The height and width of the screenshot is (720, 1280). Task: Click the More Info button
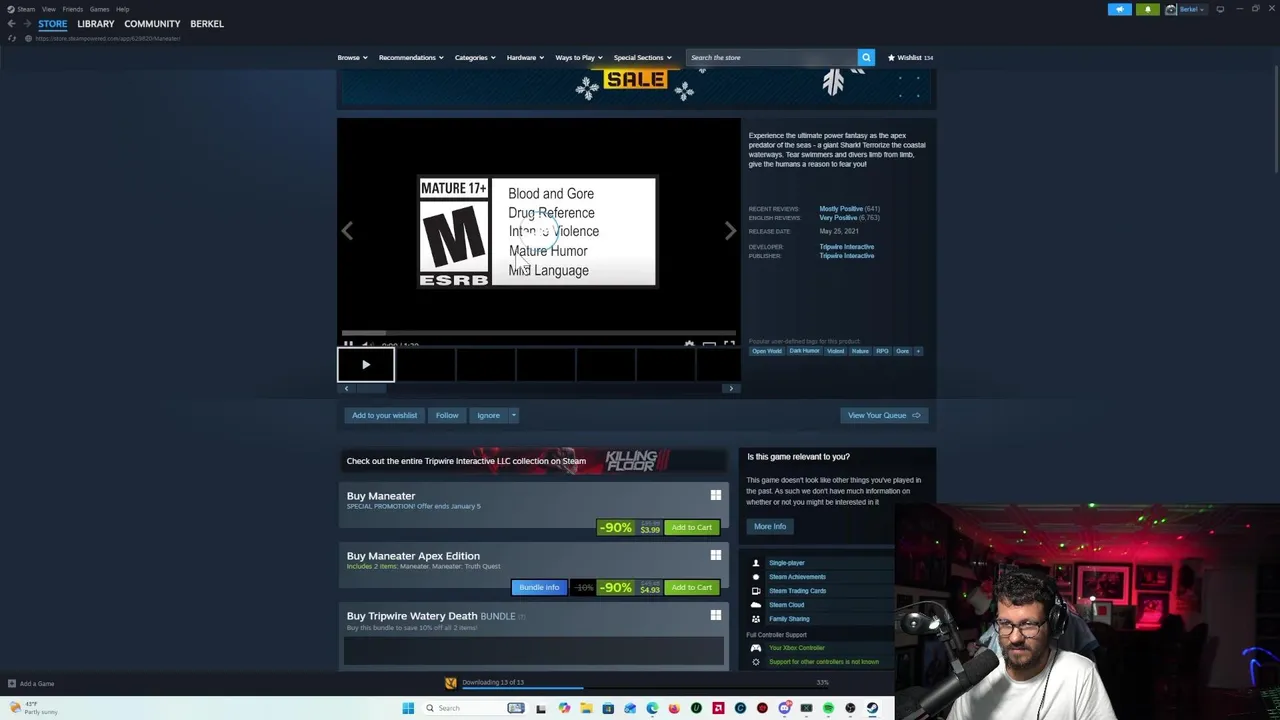[770, 526]
